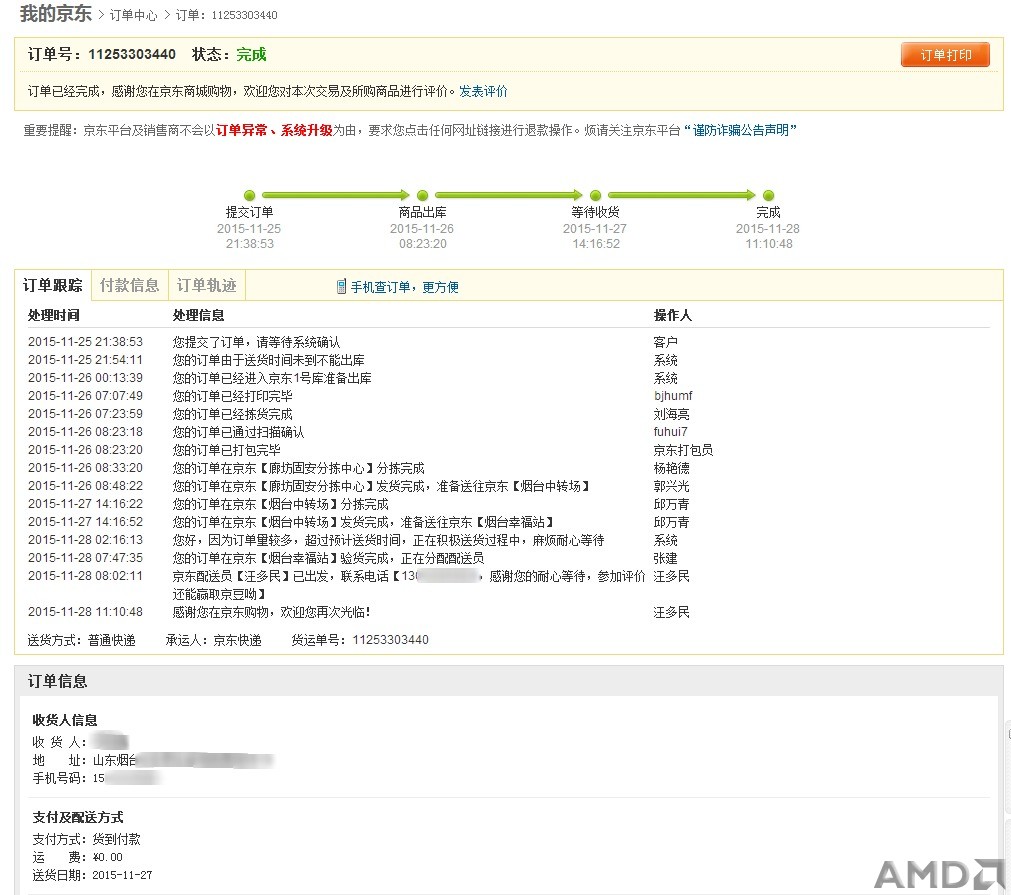1011x895 pixels.
Task: Click the green 完成 status label
Action: (251, 55)
